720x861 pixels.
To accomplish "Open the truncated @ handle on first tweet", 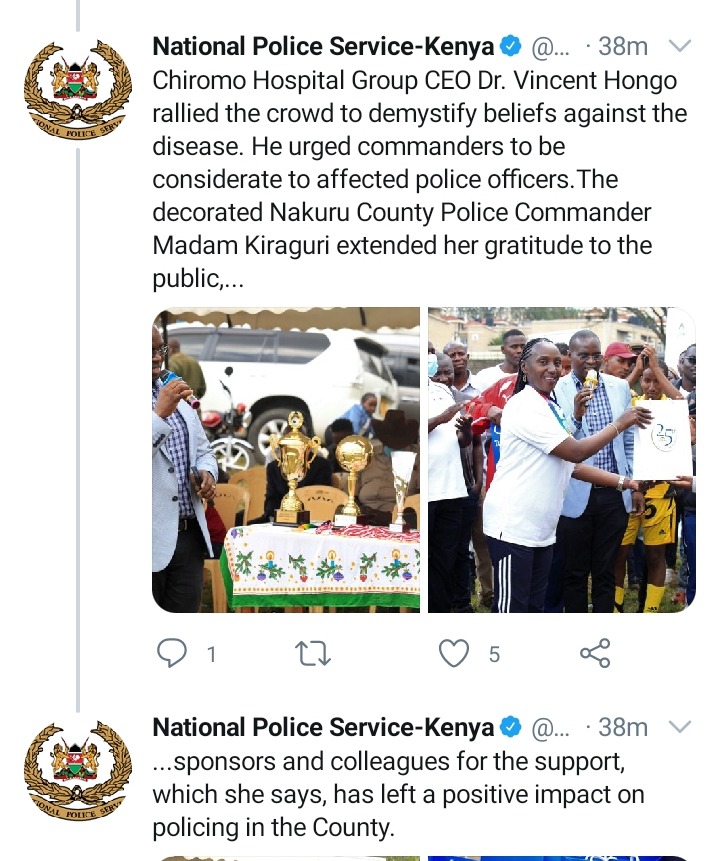I will [x=550, y=48].
